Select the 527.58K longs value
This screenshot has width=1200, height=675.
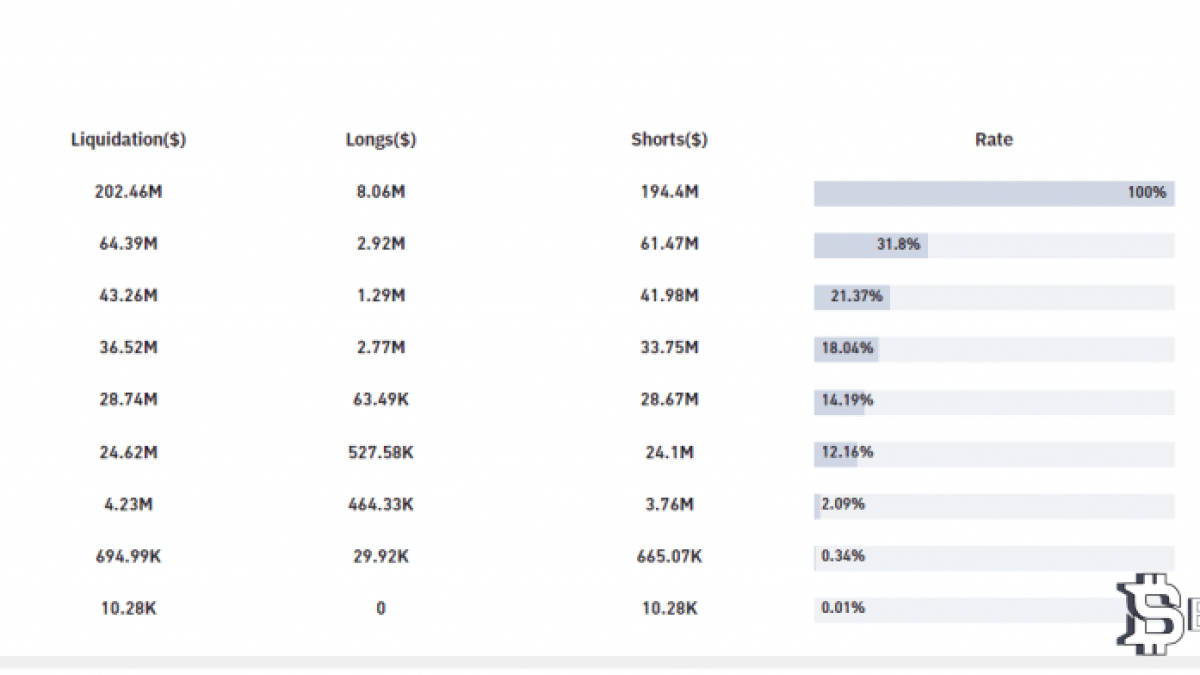tap(381, 452)
